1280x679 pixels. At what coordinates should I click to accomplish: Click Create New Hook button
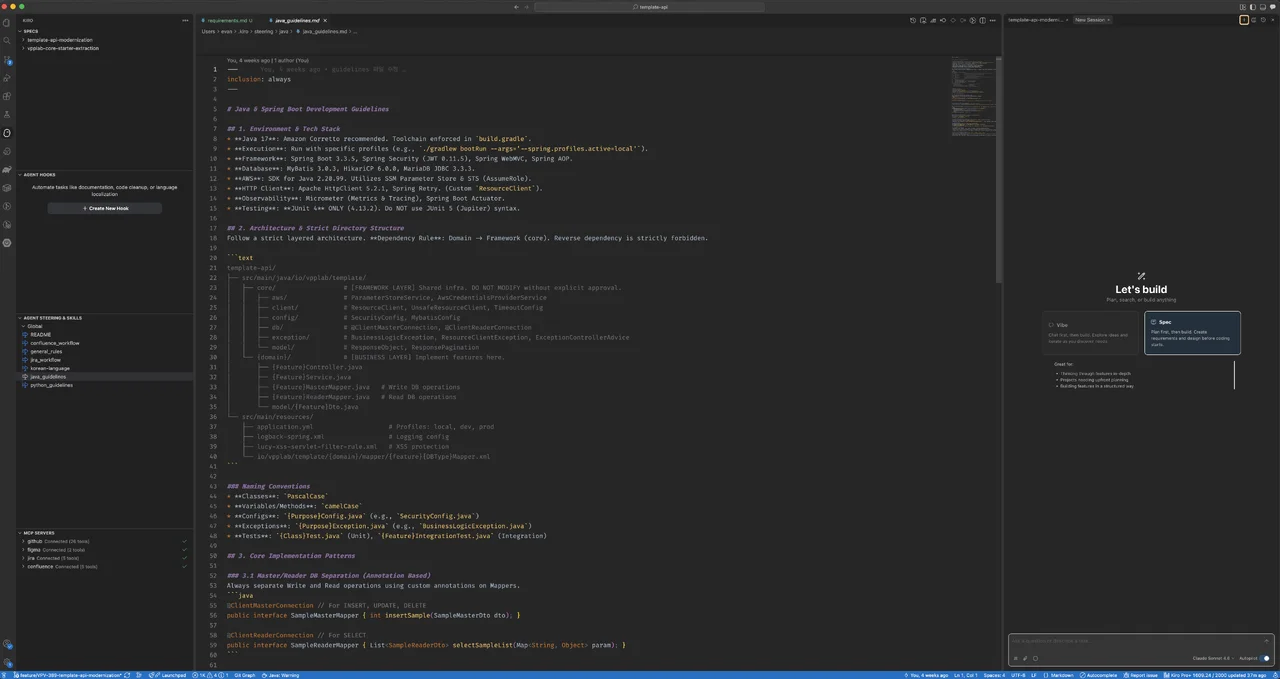click(105, 208)
